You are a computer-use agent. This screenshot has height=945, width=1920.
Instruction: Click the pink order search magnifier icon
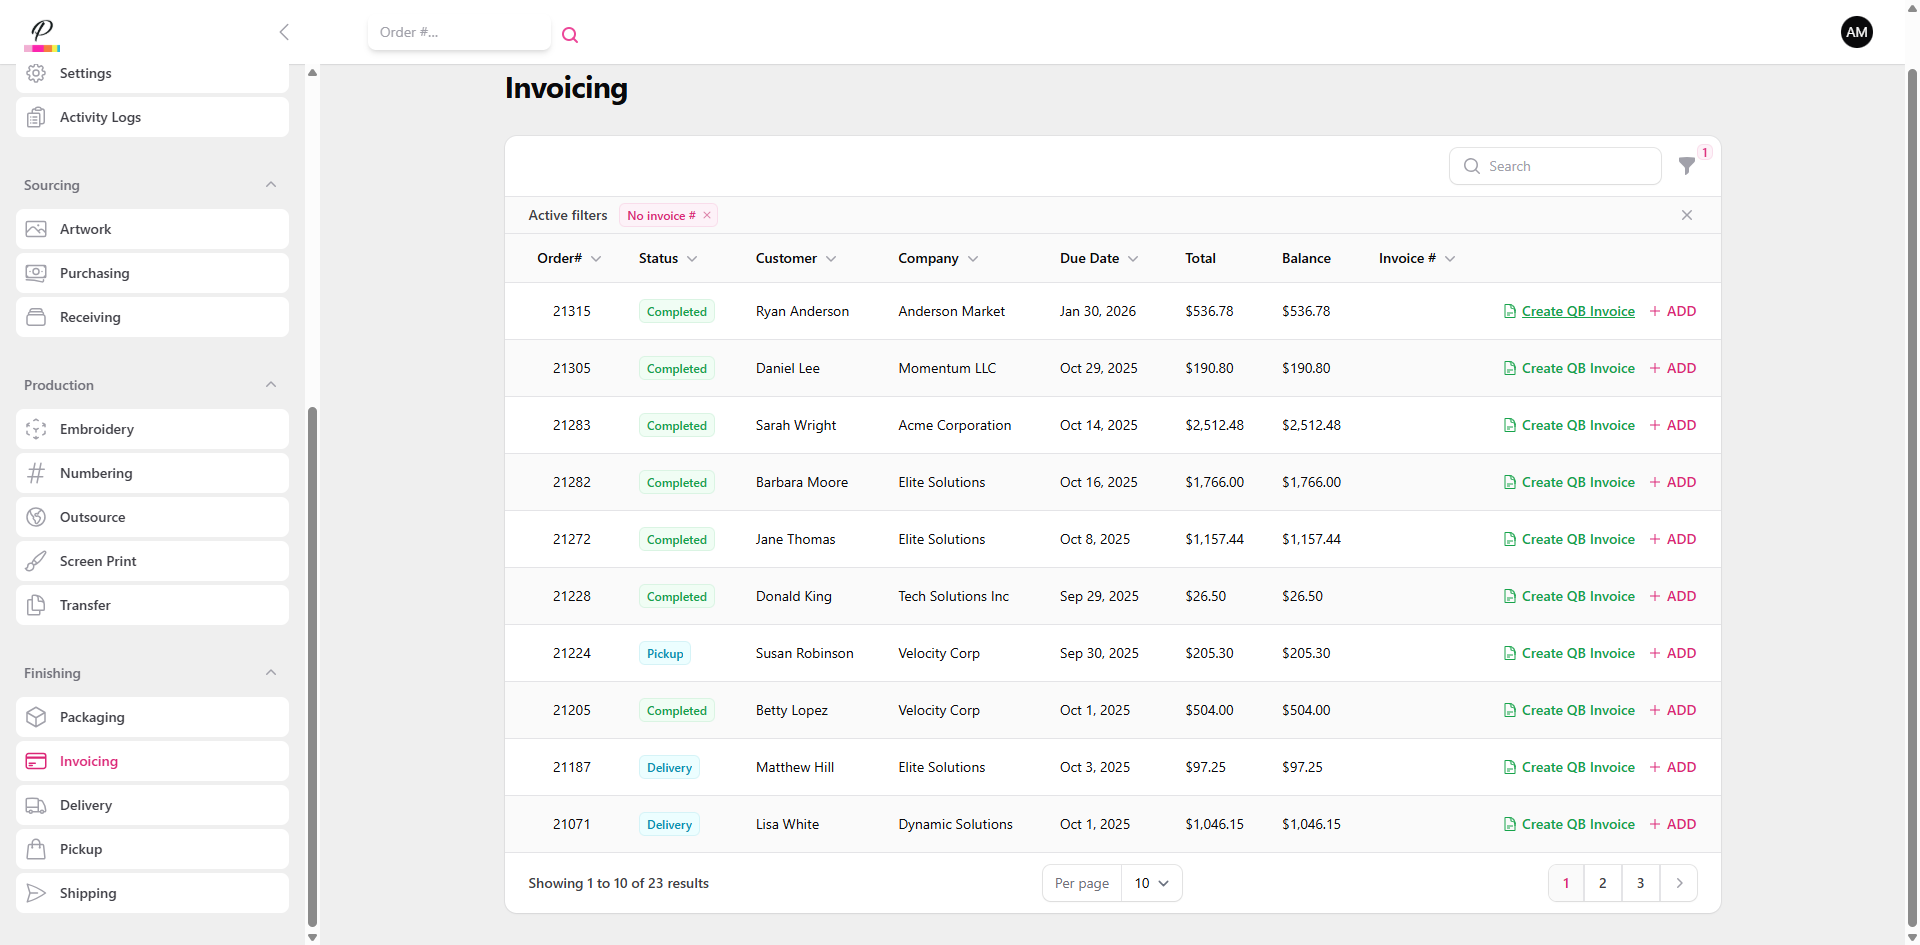pos(570,35)
